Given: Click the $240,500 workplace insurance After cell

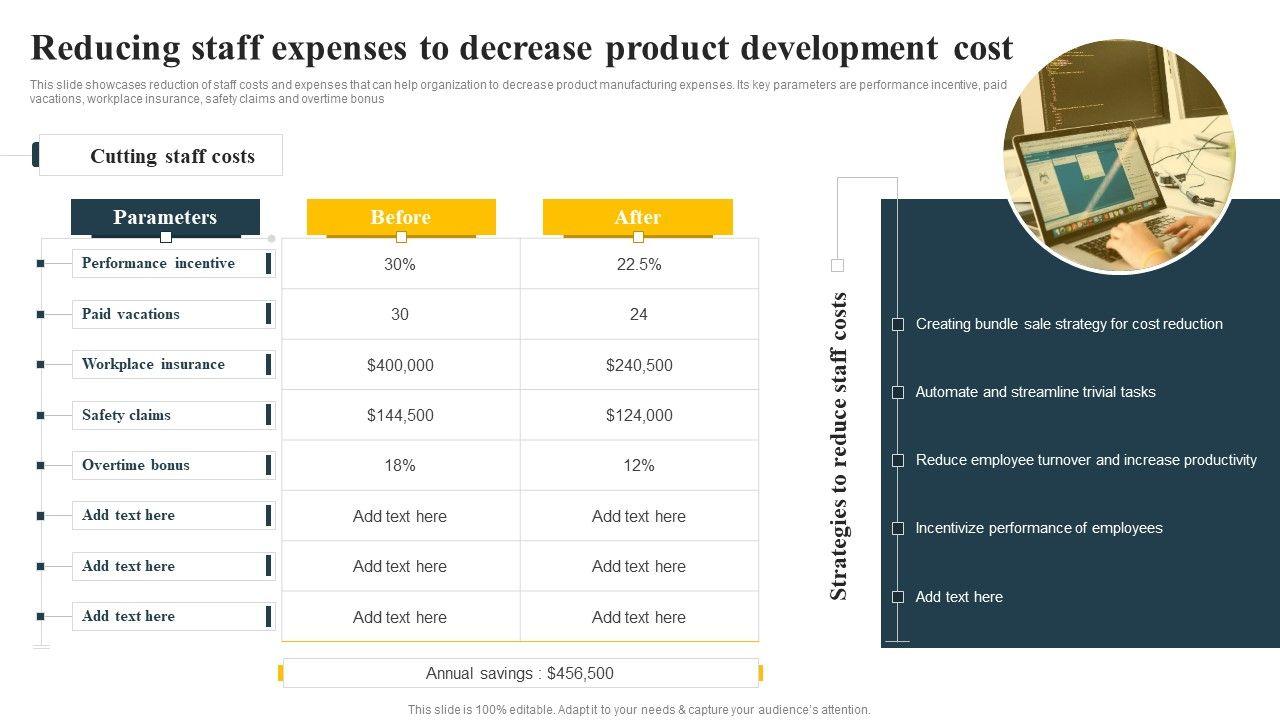Looking at the screenshot, I should 639,365.
